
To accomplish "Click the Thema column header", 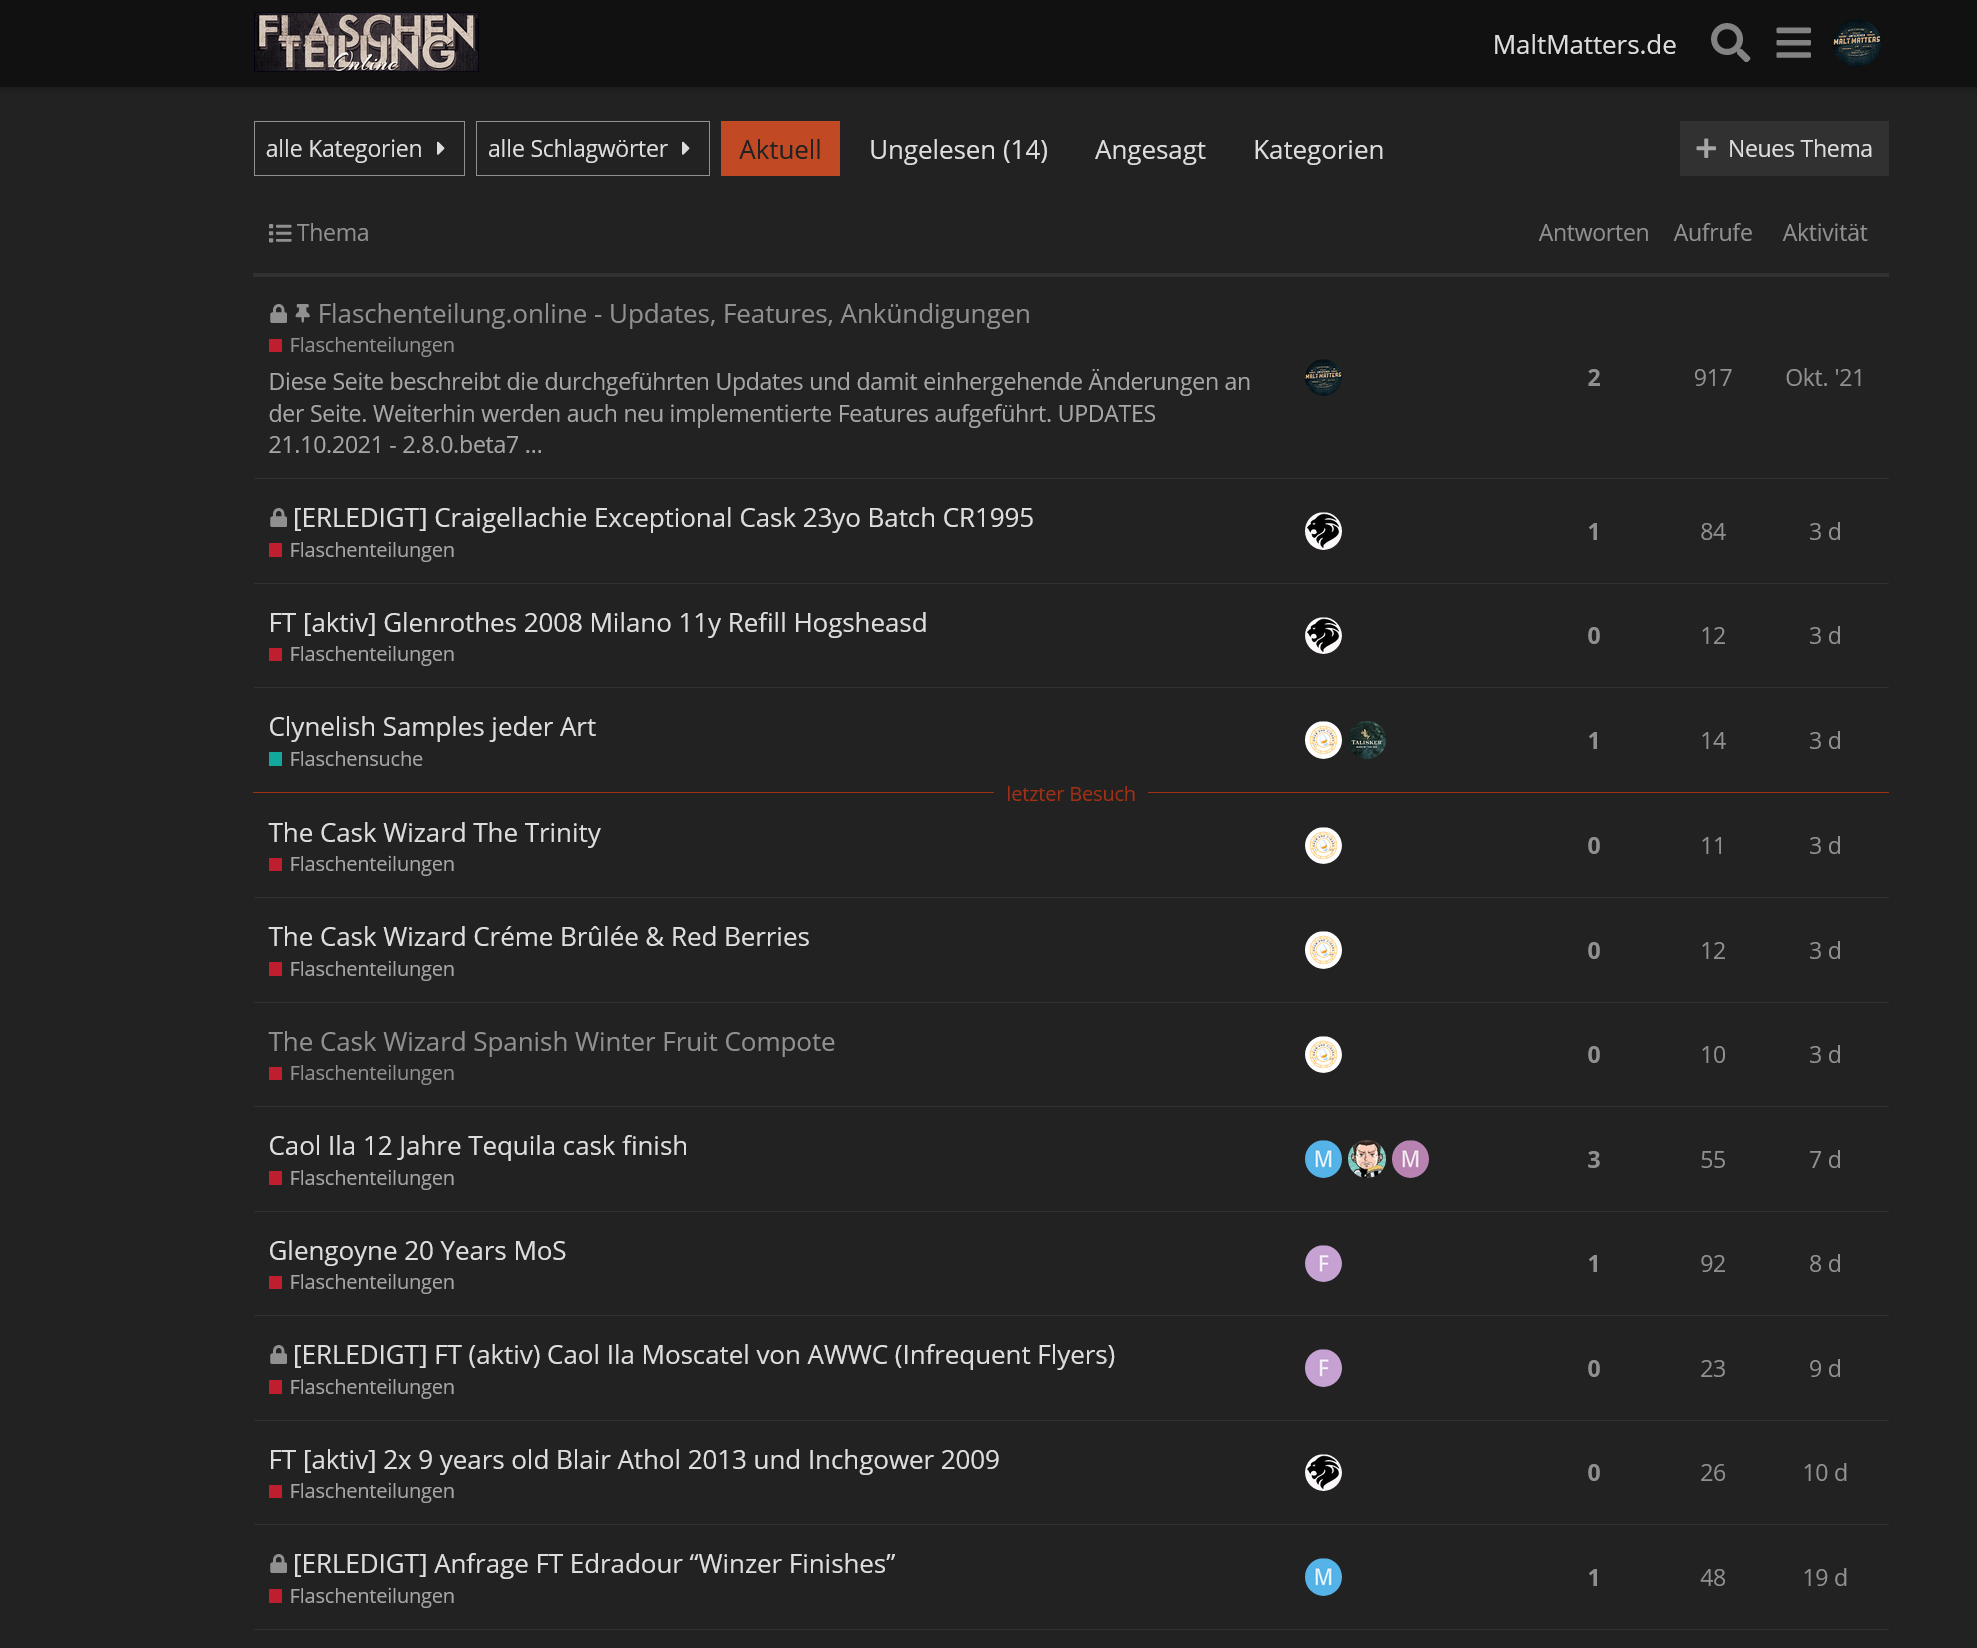I will (x=332, y=233).
